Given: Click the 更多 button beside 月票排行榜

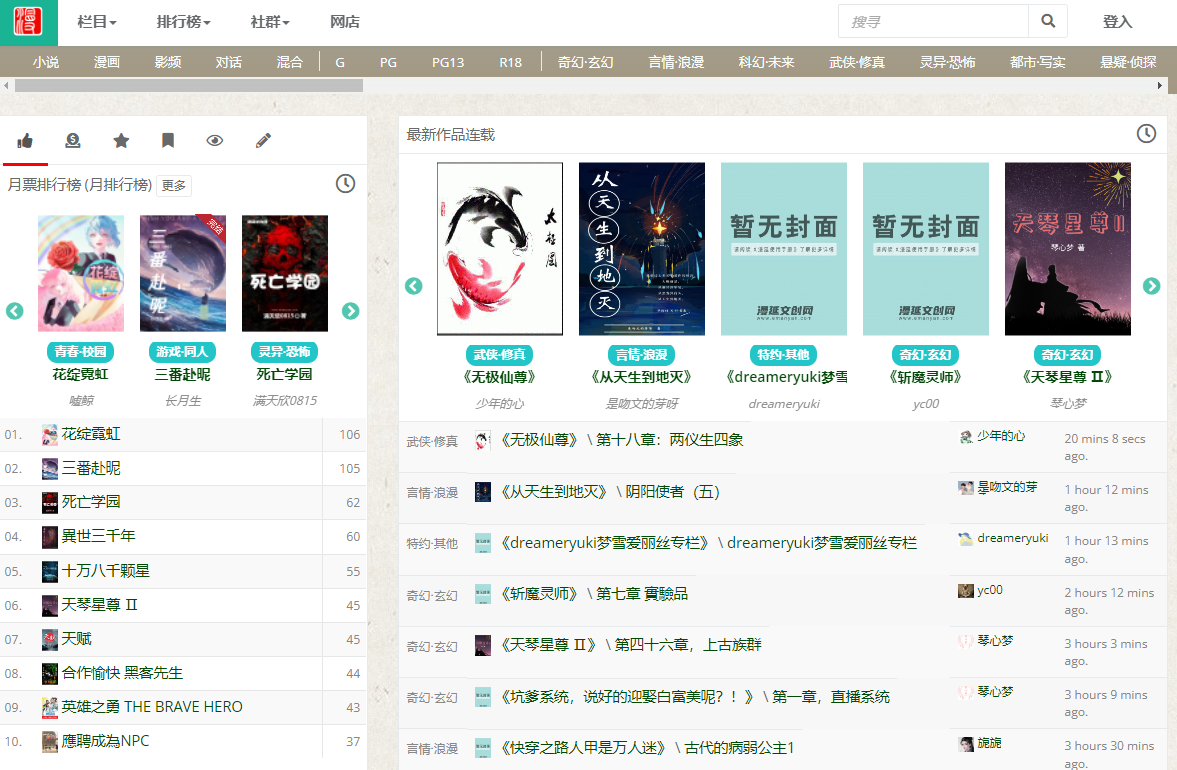Looking at the screenshot, I should coord(174,185).
